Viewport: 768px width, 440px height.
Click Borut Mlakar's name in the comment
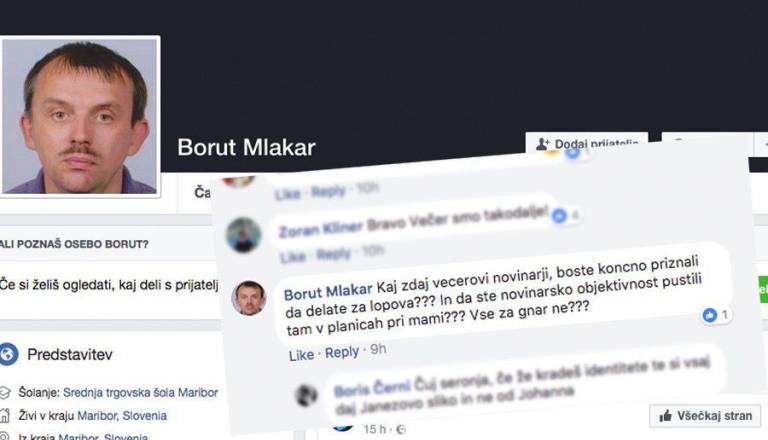pyautogui.click(x=328, y=292)
